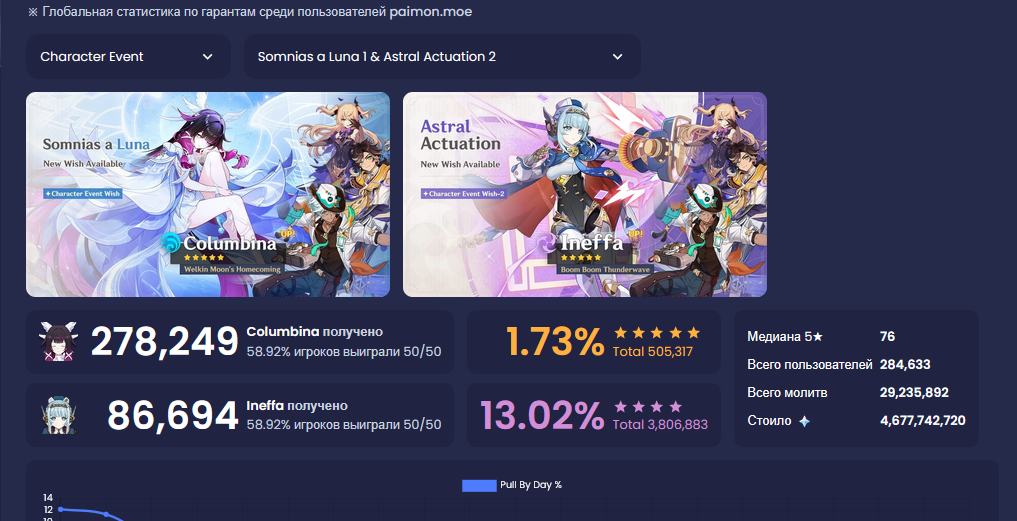Toggle the Pull By Day % legend
Image resolution: width=1017 pixels, height=521 pixels.
click(x=512, y=485)
